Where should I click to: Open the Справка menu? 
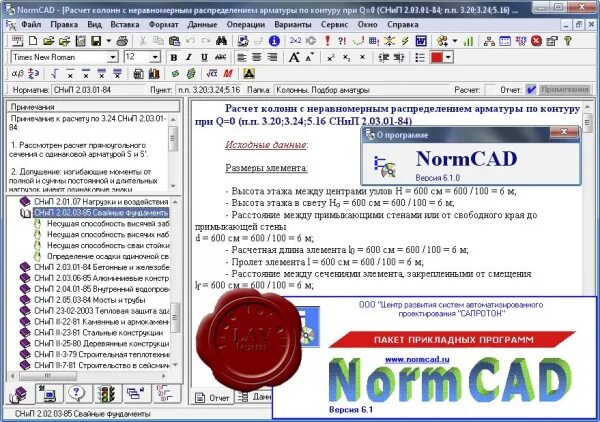click(x=403, y=24)
